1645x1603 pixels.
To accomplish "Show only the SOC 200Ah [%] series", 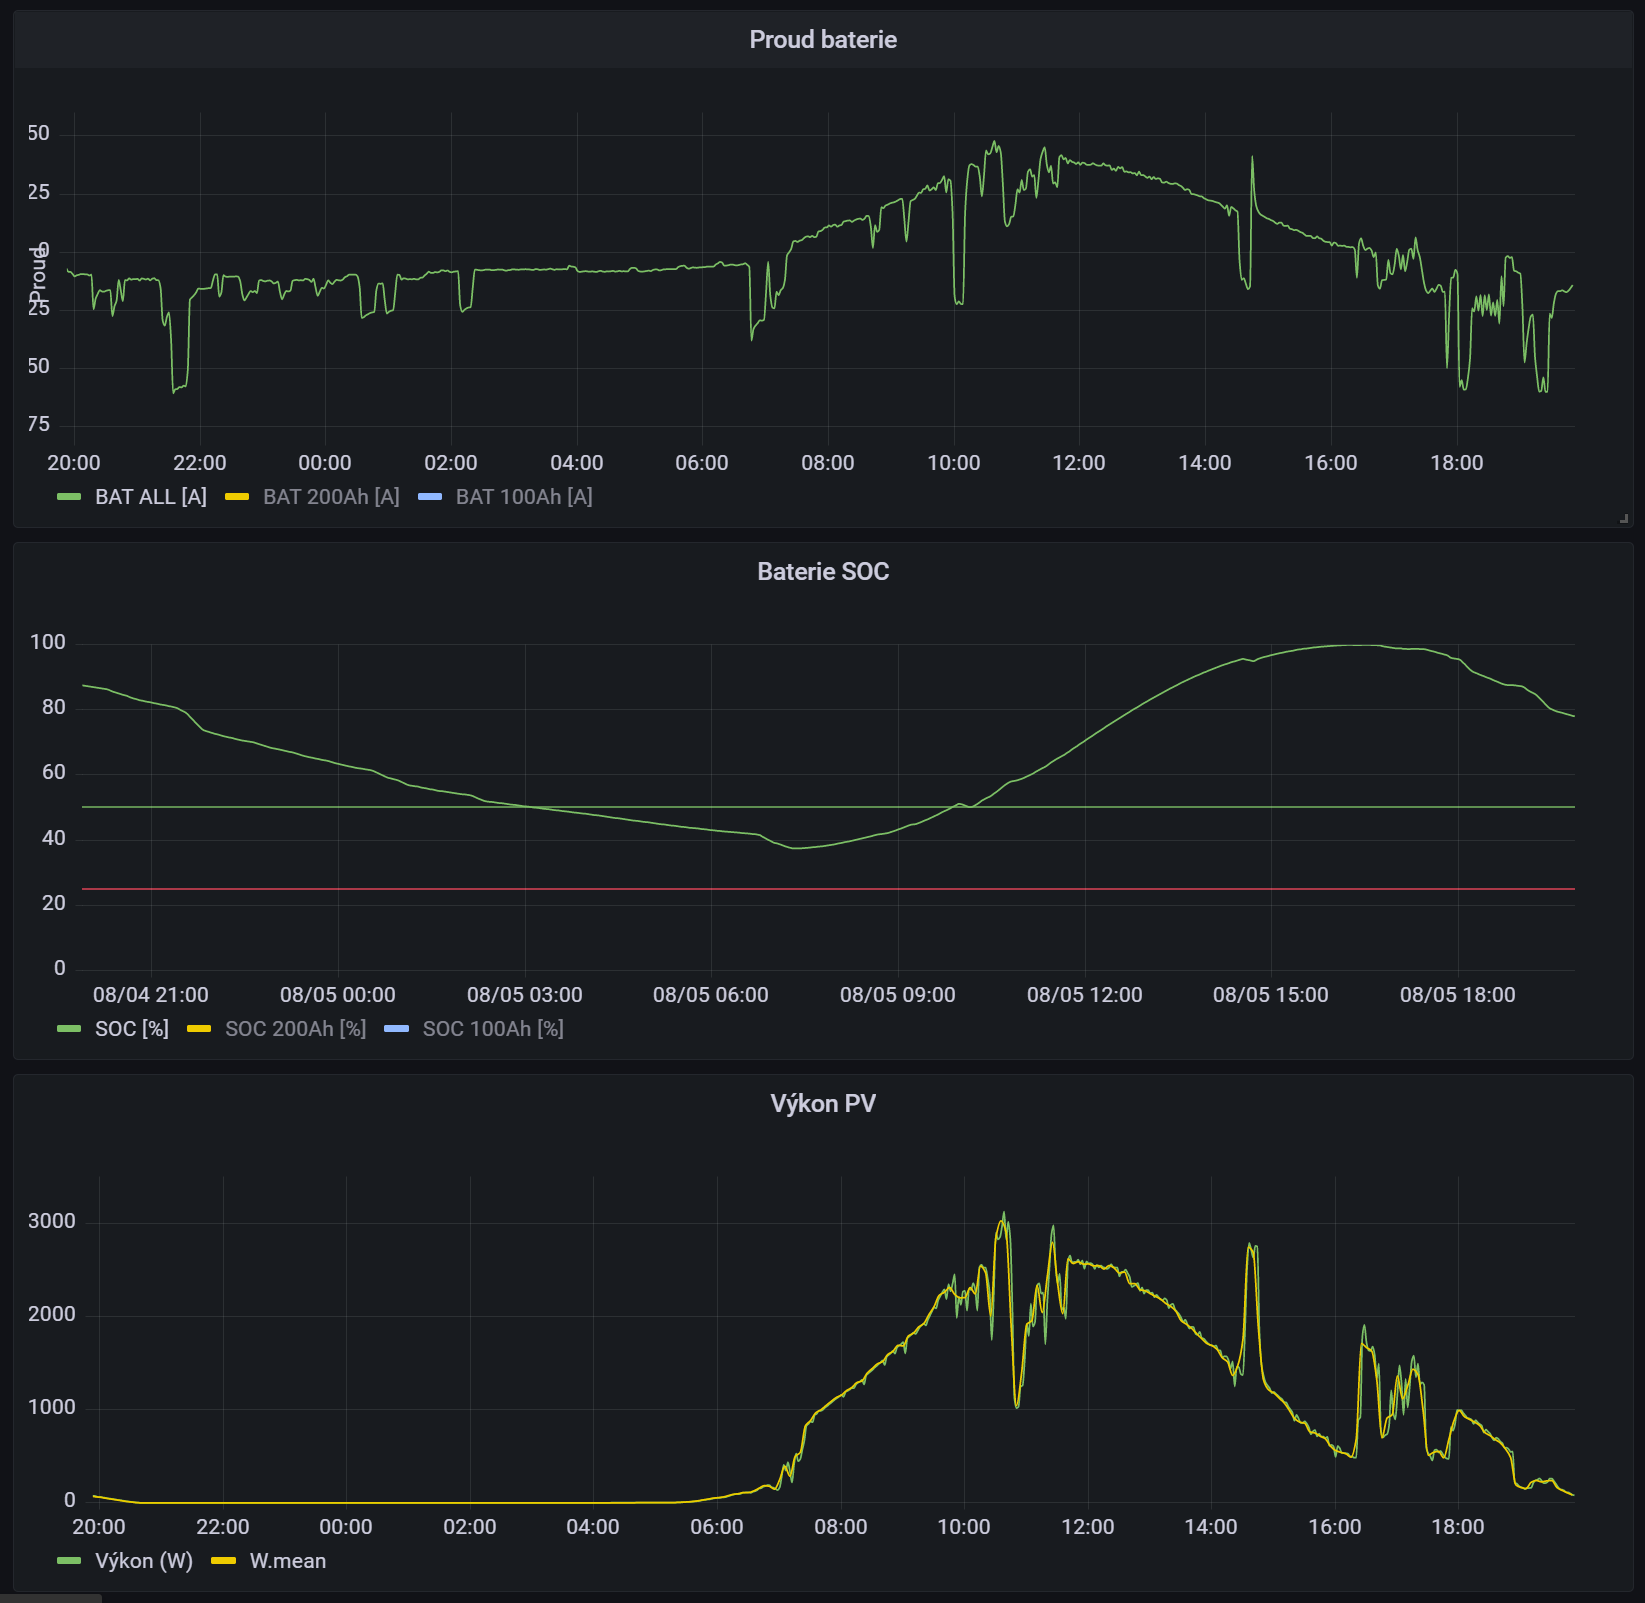I will coord(295,1029).
